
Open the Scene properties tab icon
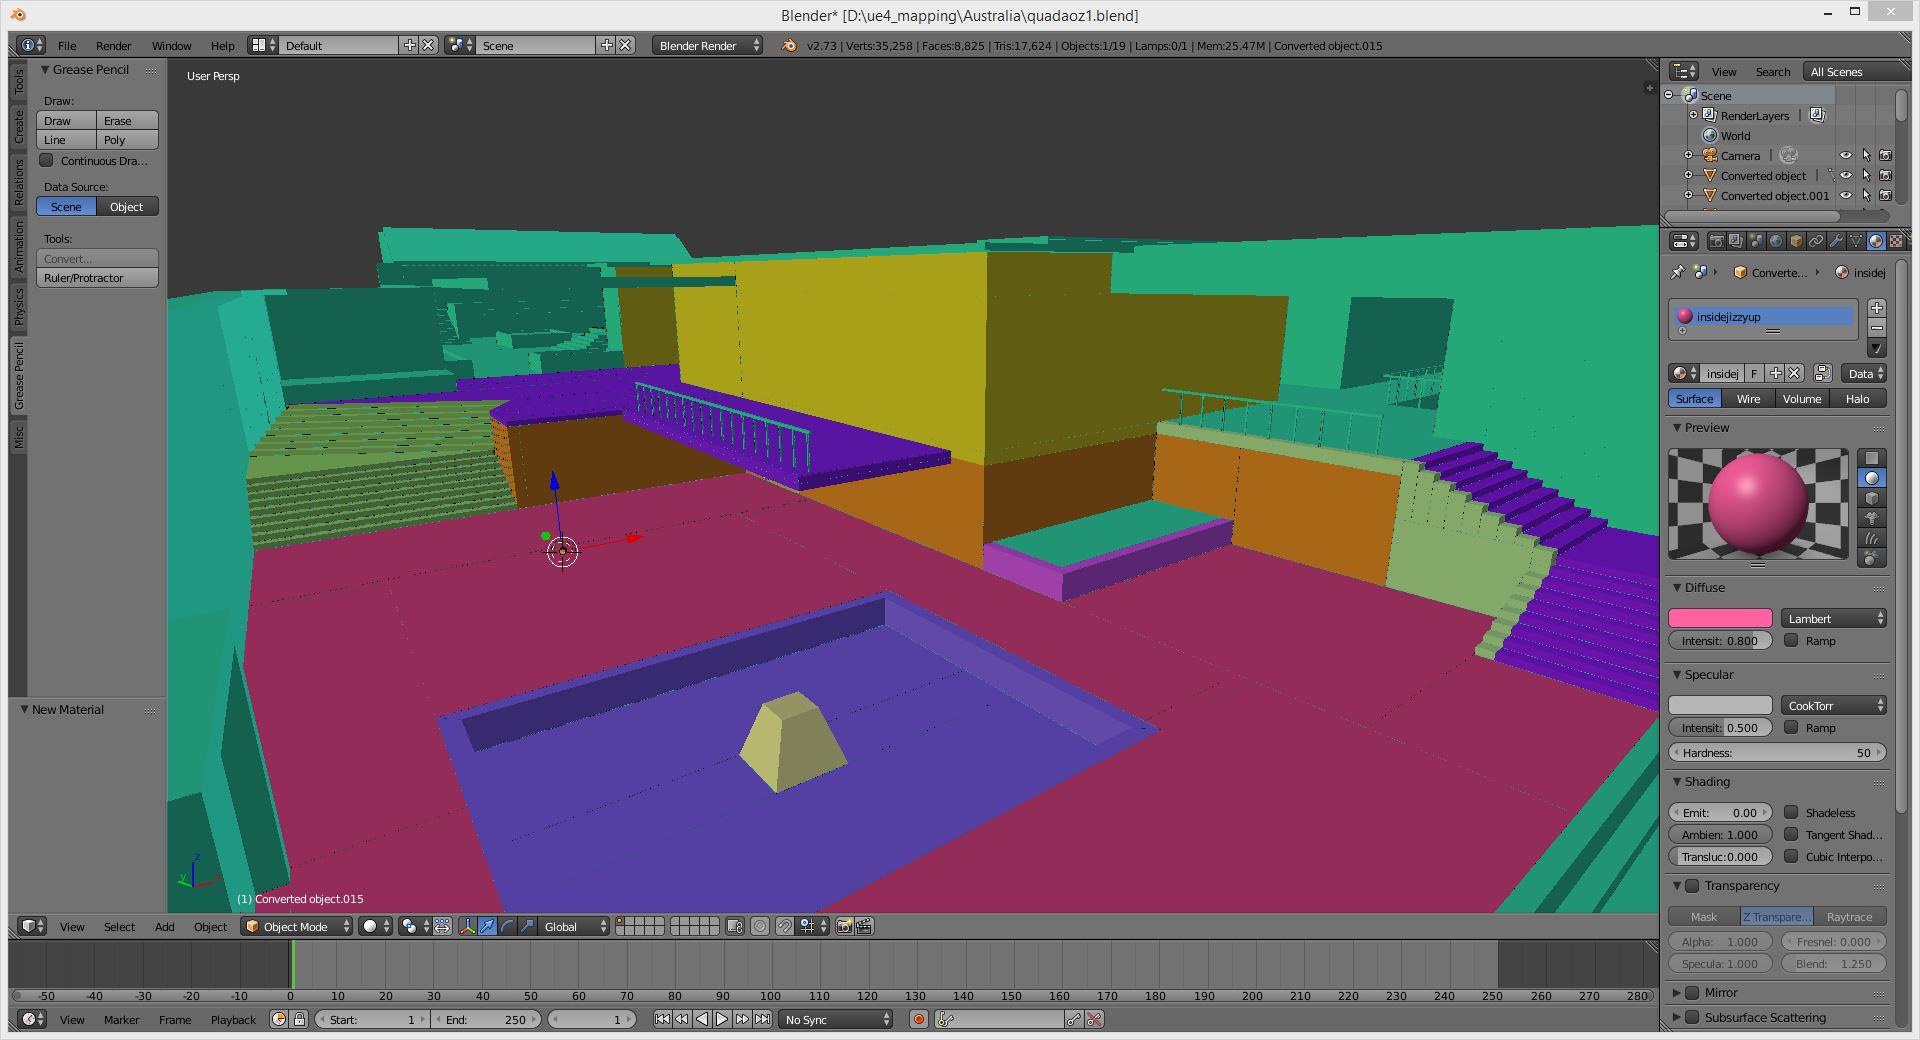coord(1756,241)
